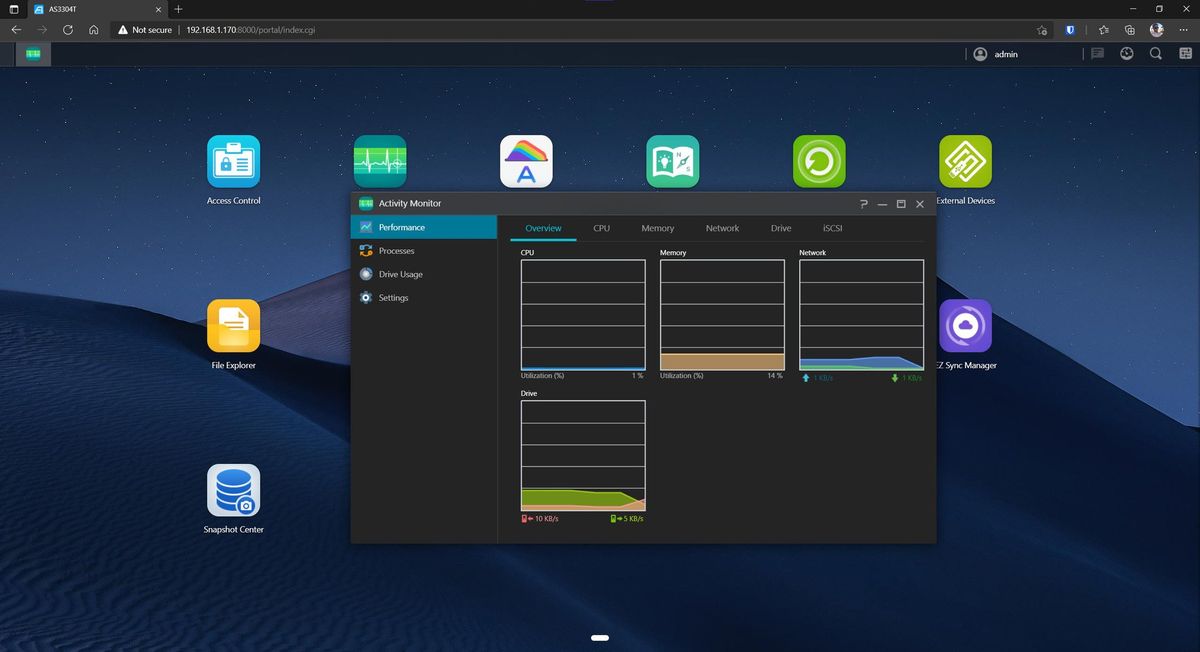This screenshot has width=1200, height=652.
Task: Open the dashboard gauge tools icon
Action: point(1127,54)
